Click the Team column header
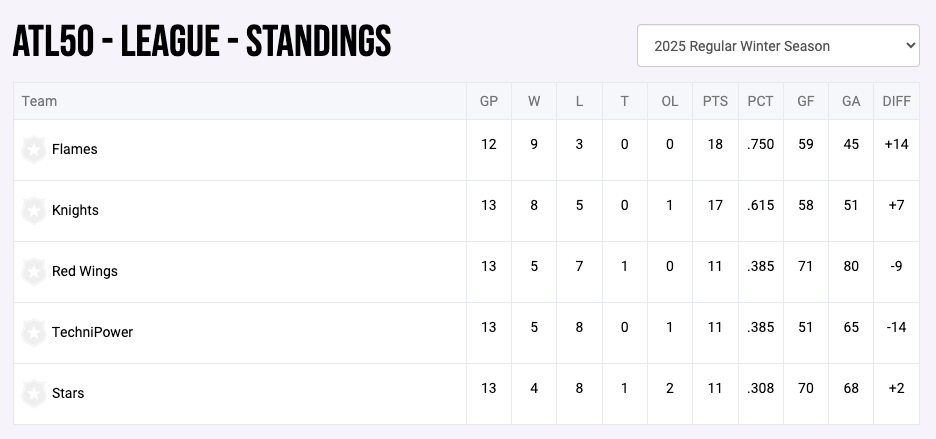 [x=40, y=101]
